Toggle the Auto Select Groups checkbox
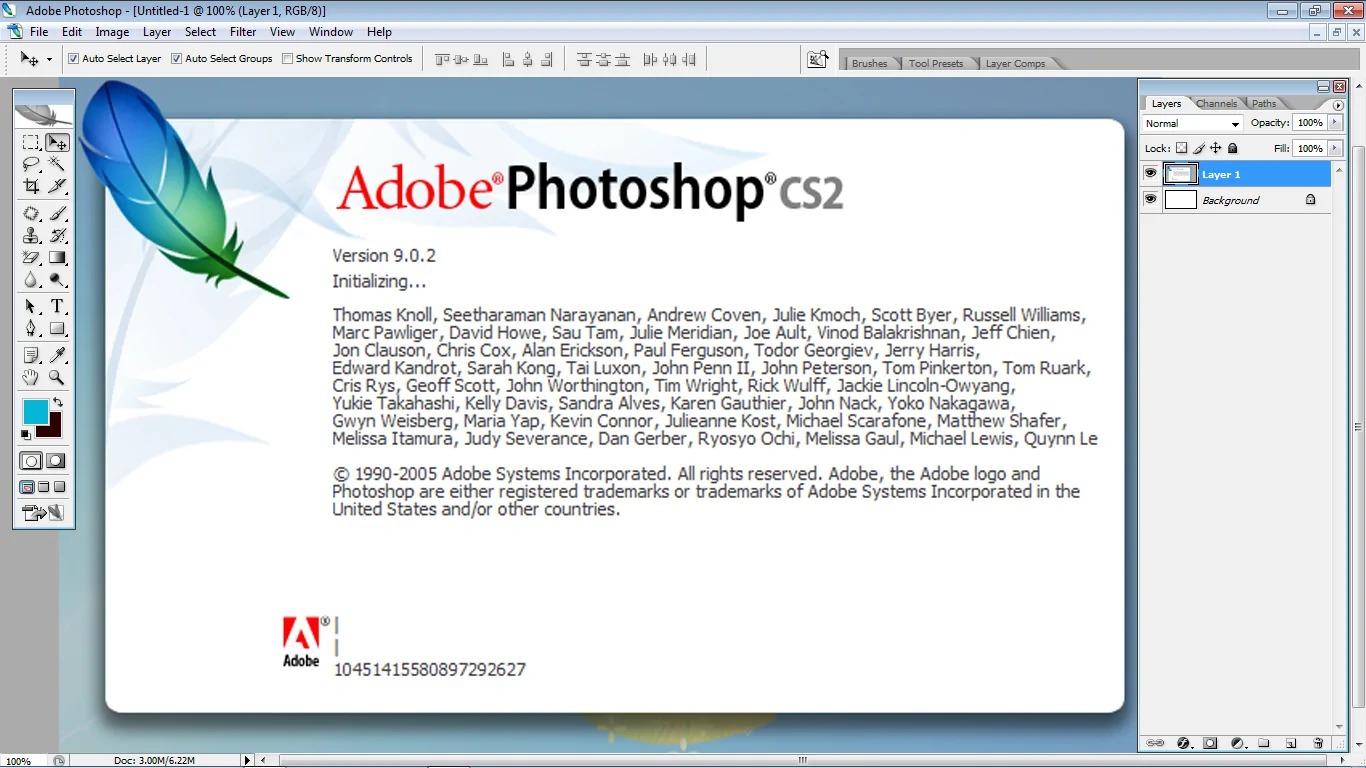This screenshot has height=768, width=1366. coord(176,59)
